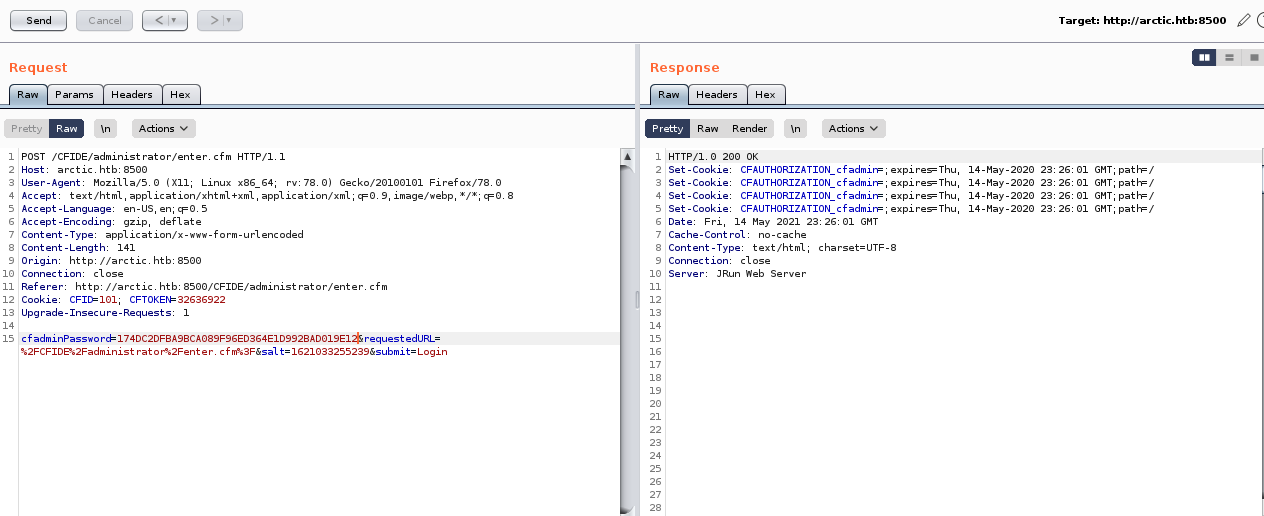
Task: Click the Accept-Language: en-US header line
Action: pos(114,209)
